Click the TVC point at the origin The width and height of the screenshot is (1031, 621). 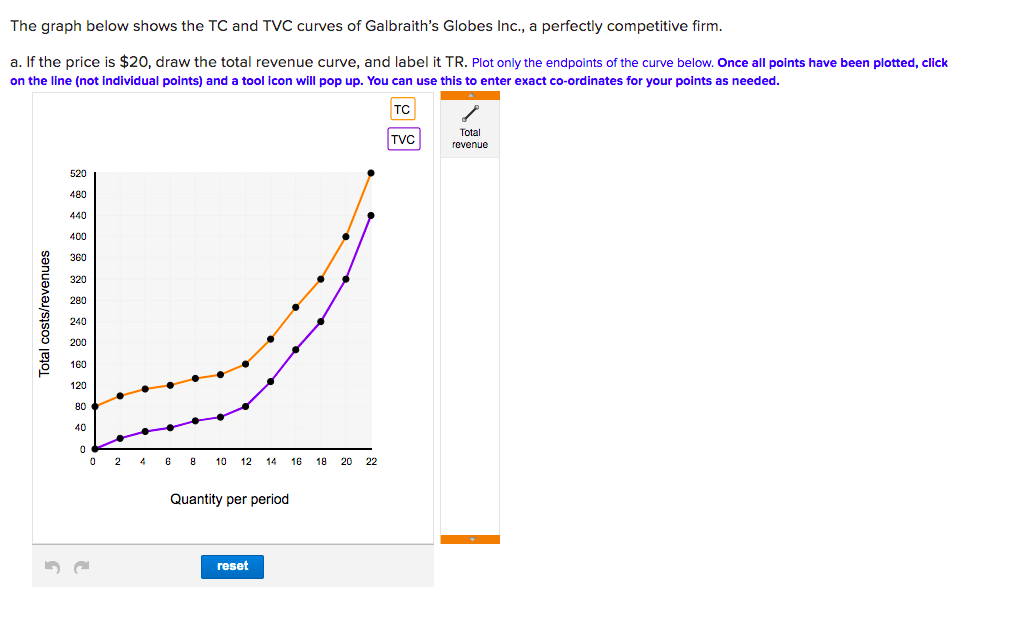pos(93,448)
